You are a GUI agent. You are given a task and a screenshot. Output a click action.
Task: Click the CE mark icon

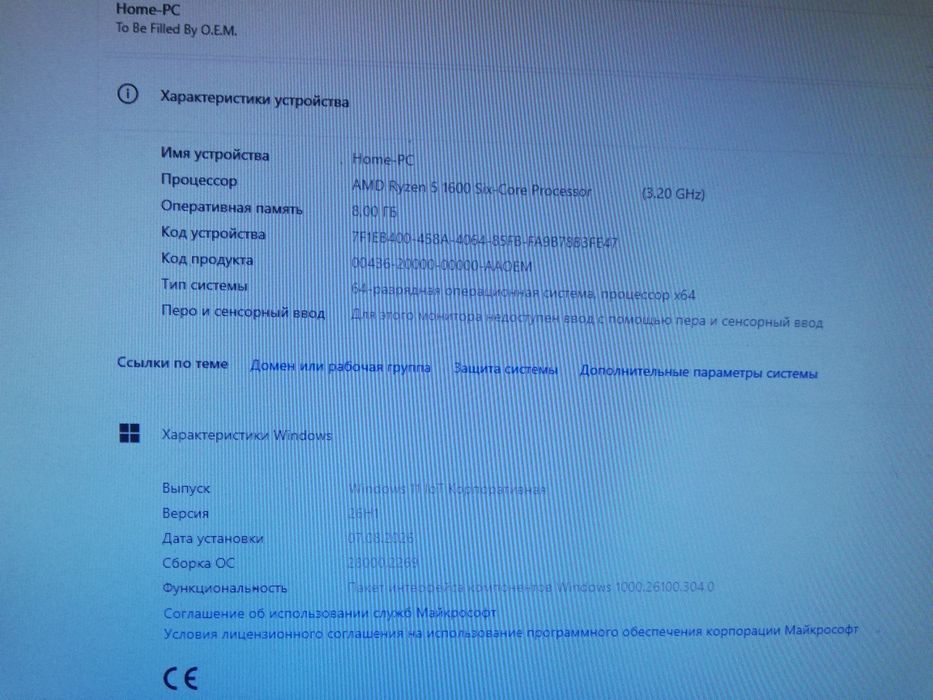point(180,679)
